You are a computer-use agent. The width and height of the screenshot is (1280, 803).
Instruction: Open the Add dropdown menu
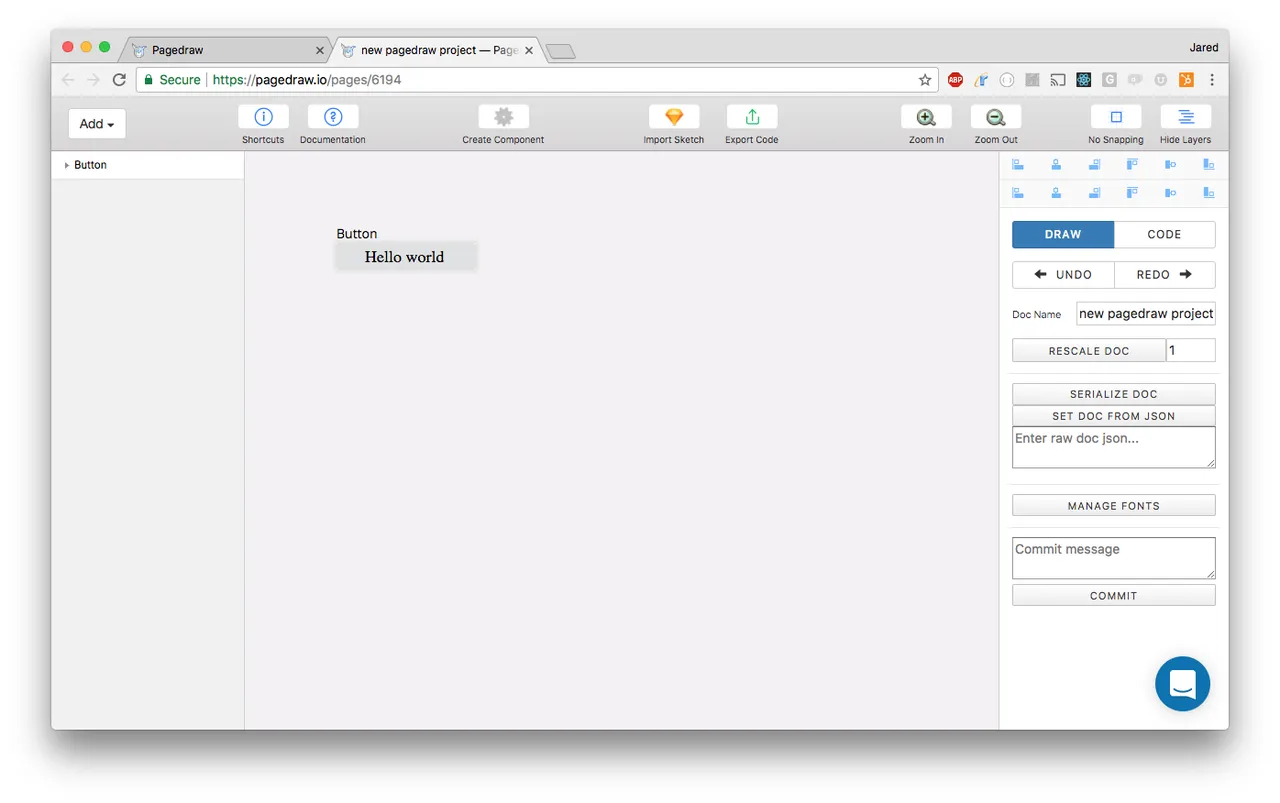click(97, 124)
